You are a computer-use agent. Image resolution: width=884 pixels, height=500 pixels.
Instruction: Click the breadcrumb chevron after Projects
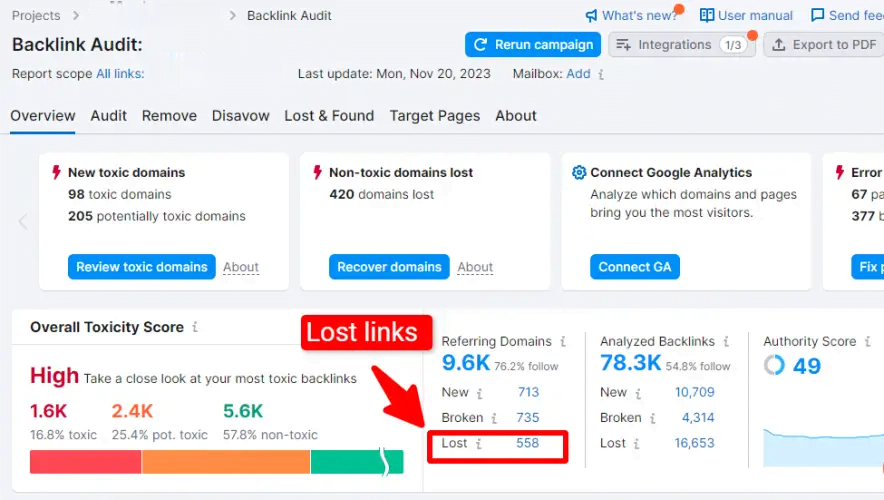tap(76, 16)
